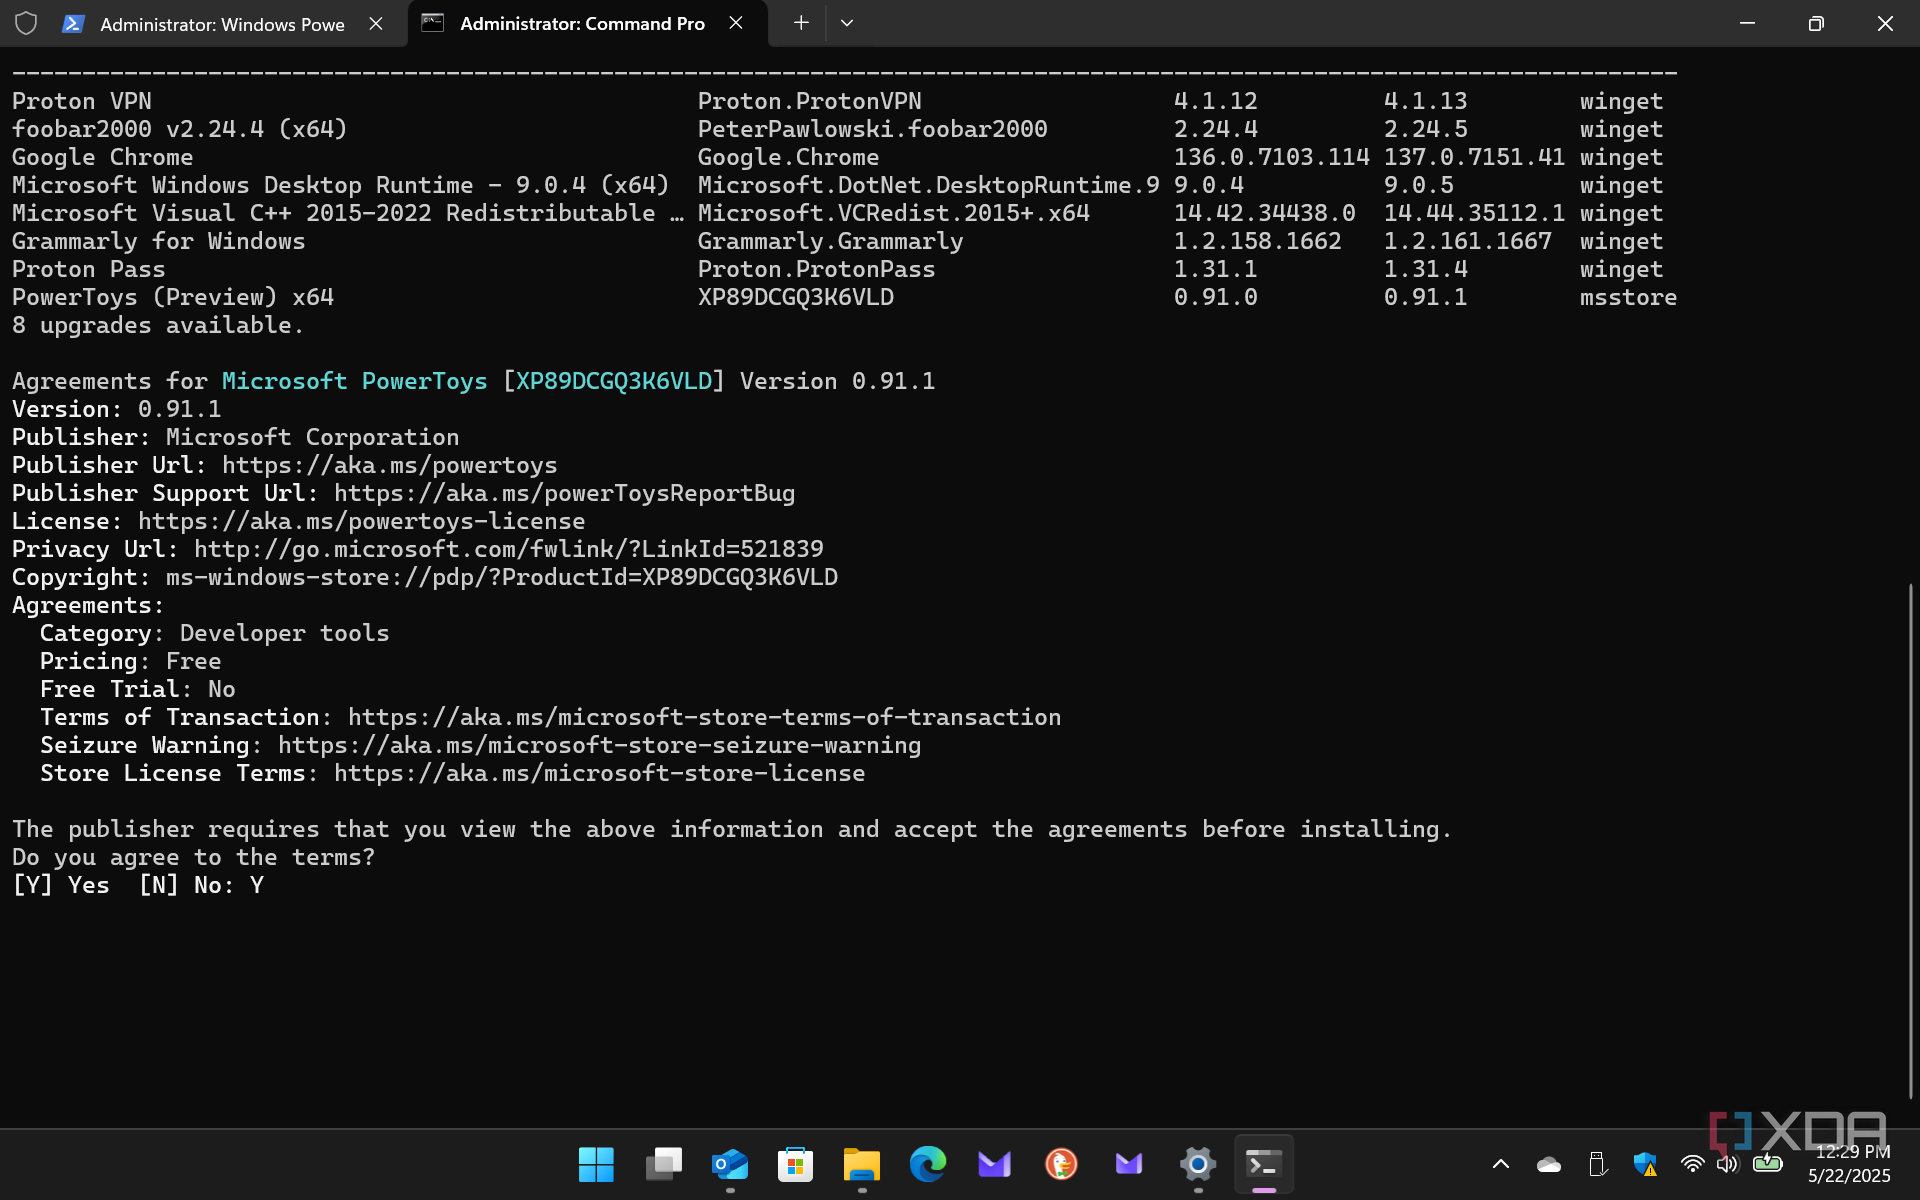Viewport: 1920px width, 1200px height.
Task: Launch Outlook from the taskbar
Action: coord(729,1164)
